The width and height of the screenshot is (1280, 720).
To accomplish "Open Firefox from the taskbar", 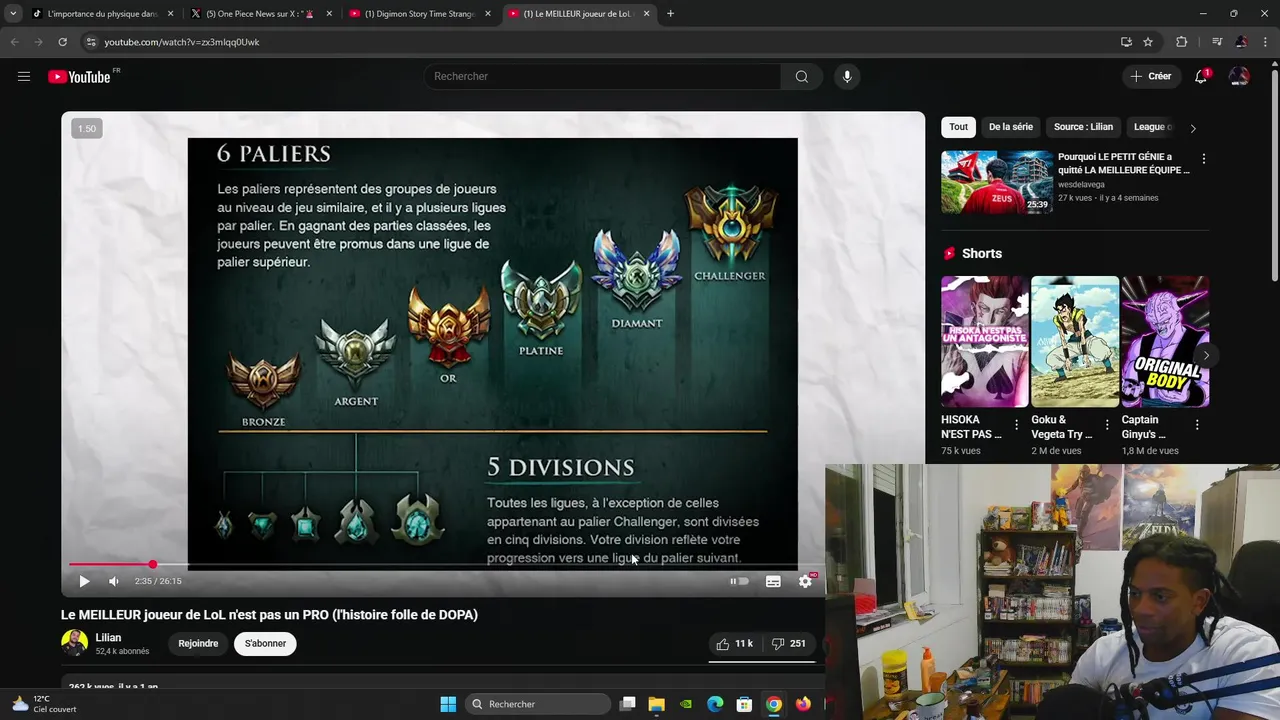I will (x=803, y=704).
